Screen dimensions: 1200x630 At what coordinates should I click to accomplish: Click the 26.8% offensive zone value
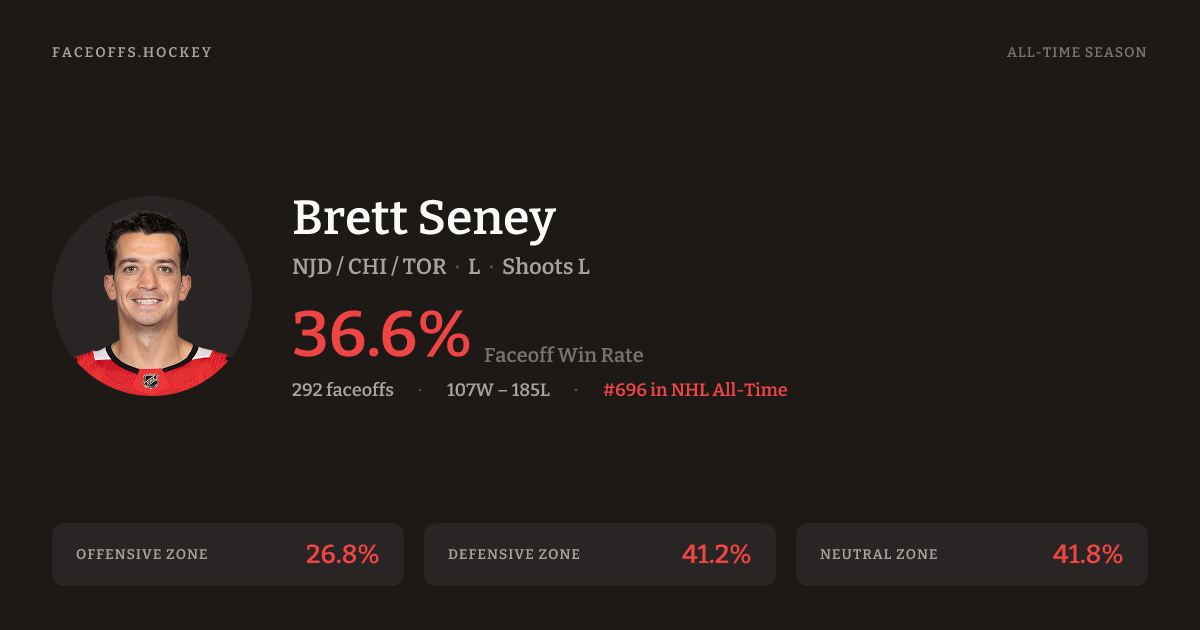pos(342,554)
